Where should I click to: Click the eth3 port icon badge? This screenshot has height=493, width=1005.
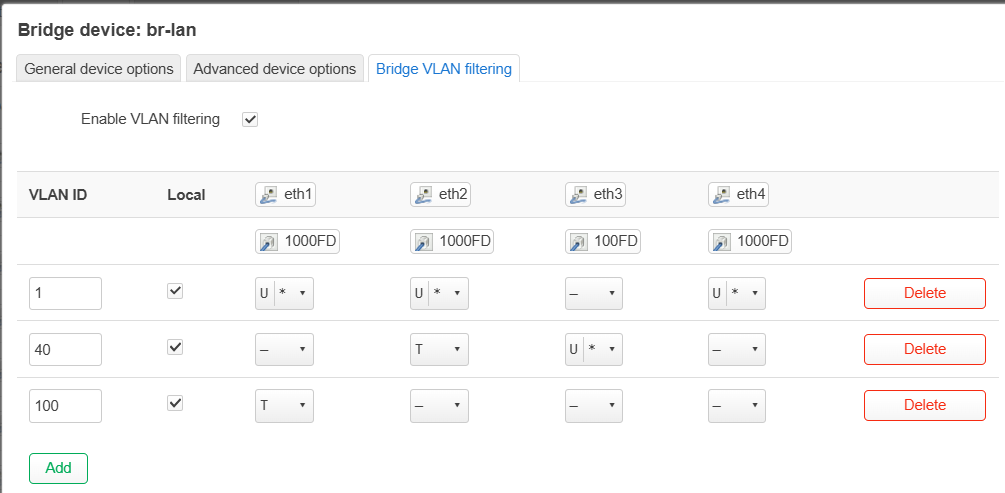point(595,194)
